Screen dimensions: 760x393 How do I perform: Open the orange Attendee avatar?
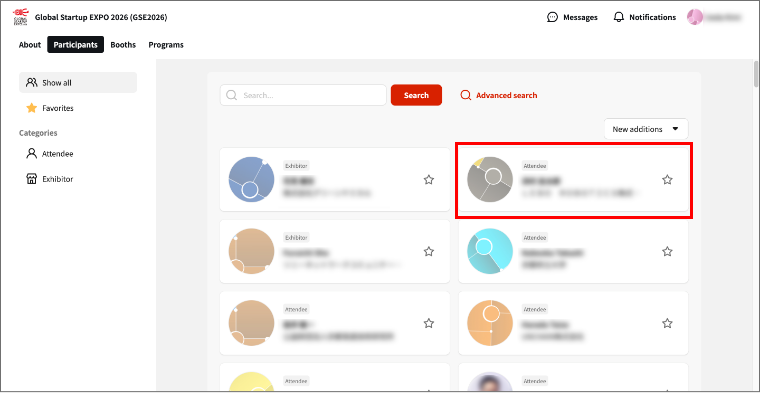pyautogui.click(x=490, y=323)
